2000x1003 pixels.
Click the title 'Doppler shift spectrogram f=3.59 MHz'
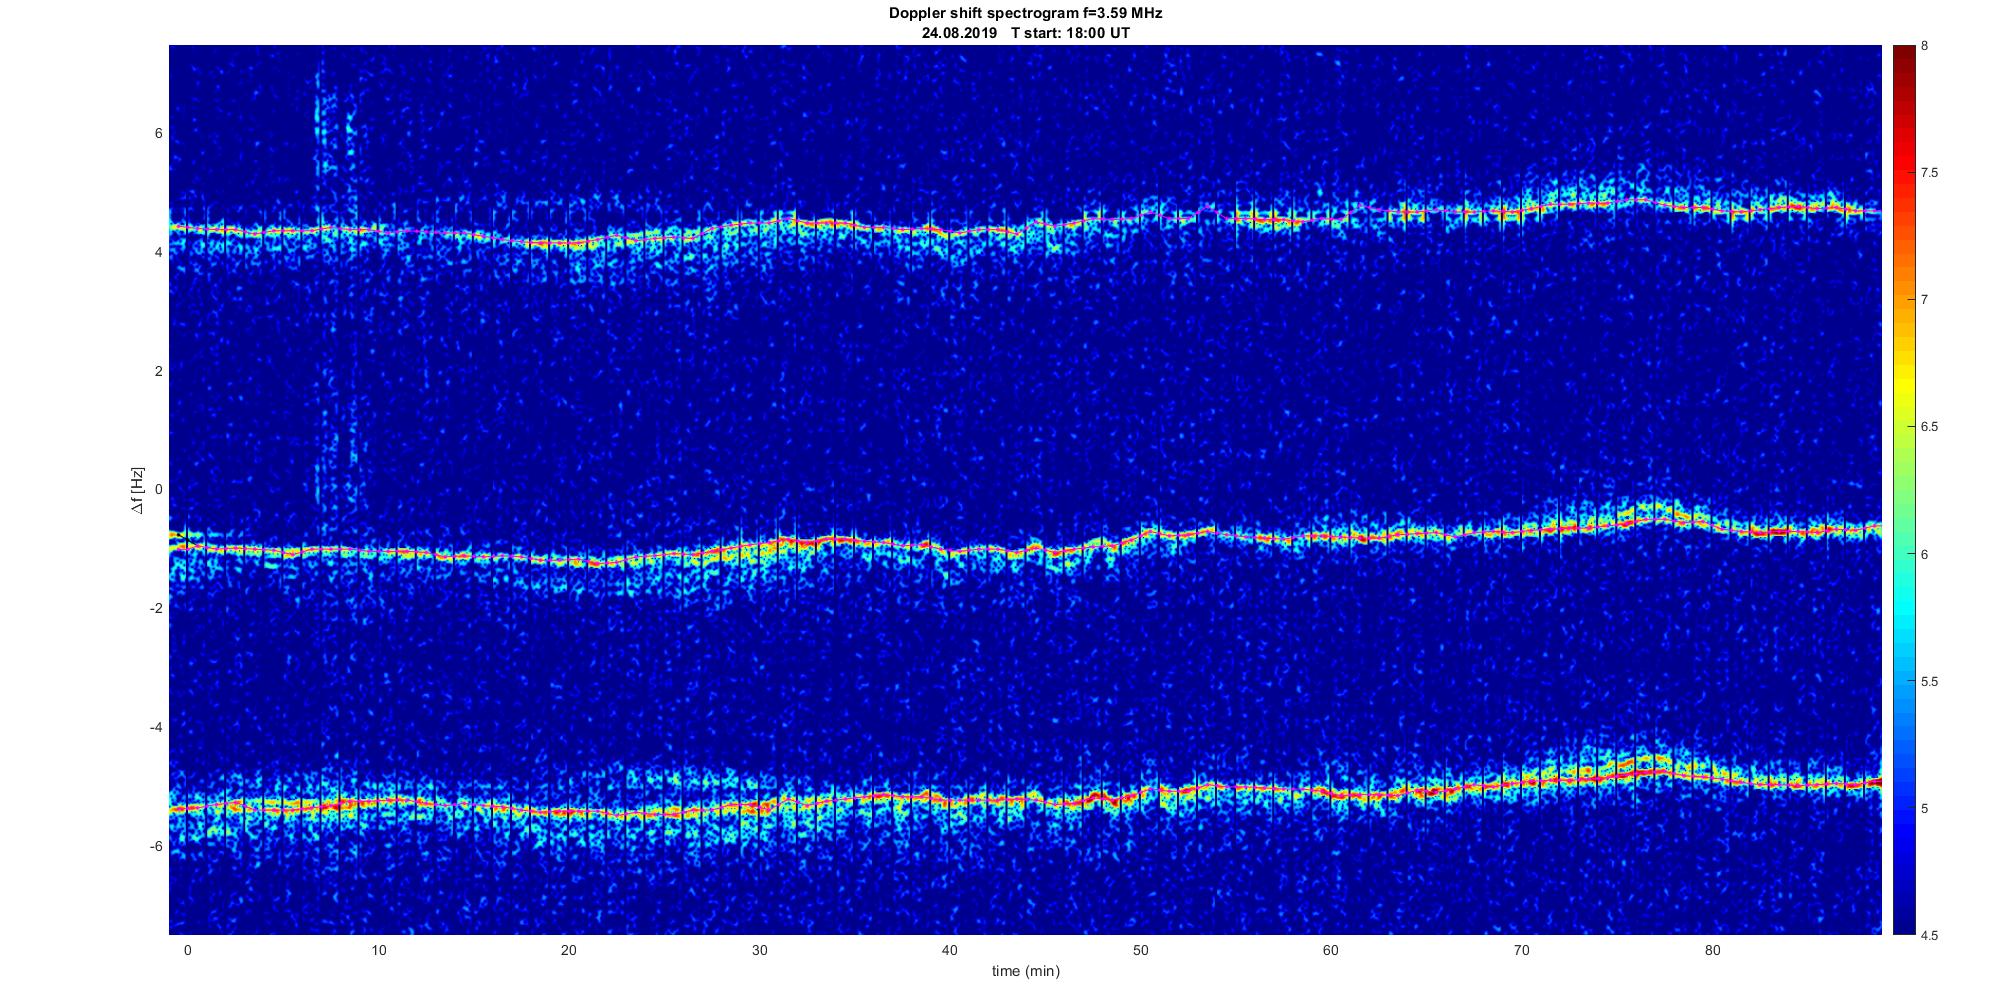click(1025, 14)
